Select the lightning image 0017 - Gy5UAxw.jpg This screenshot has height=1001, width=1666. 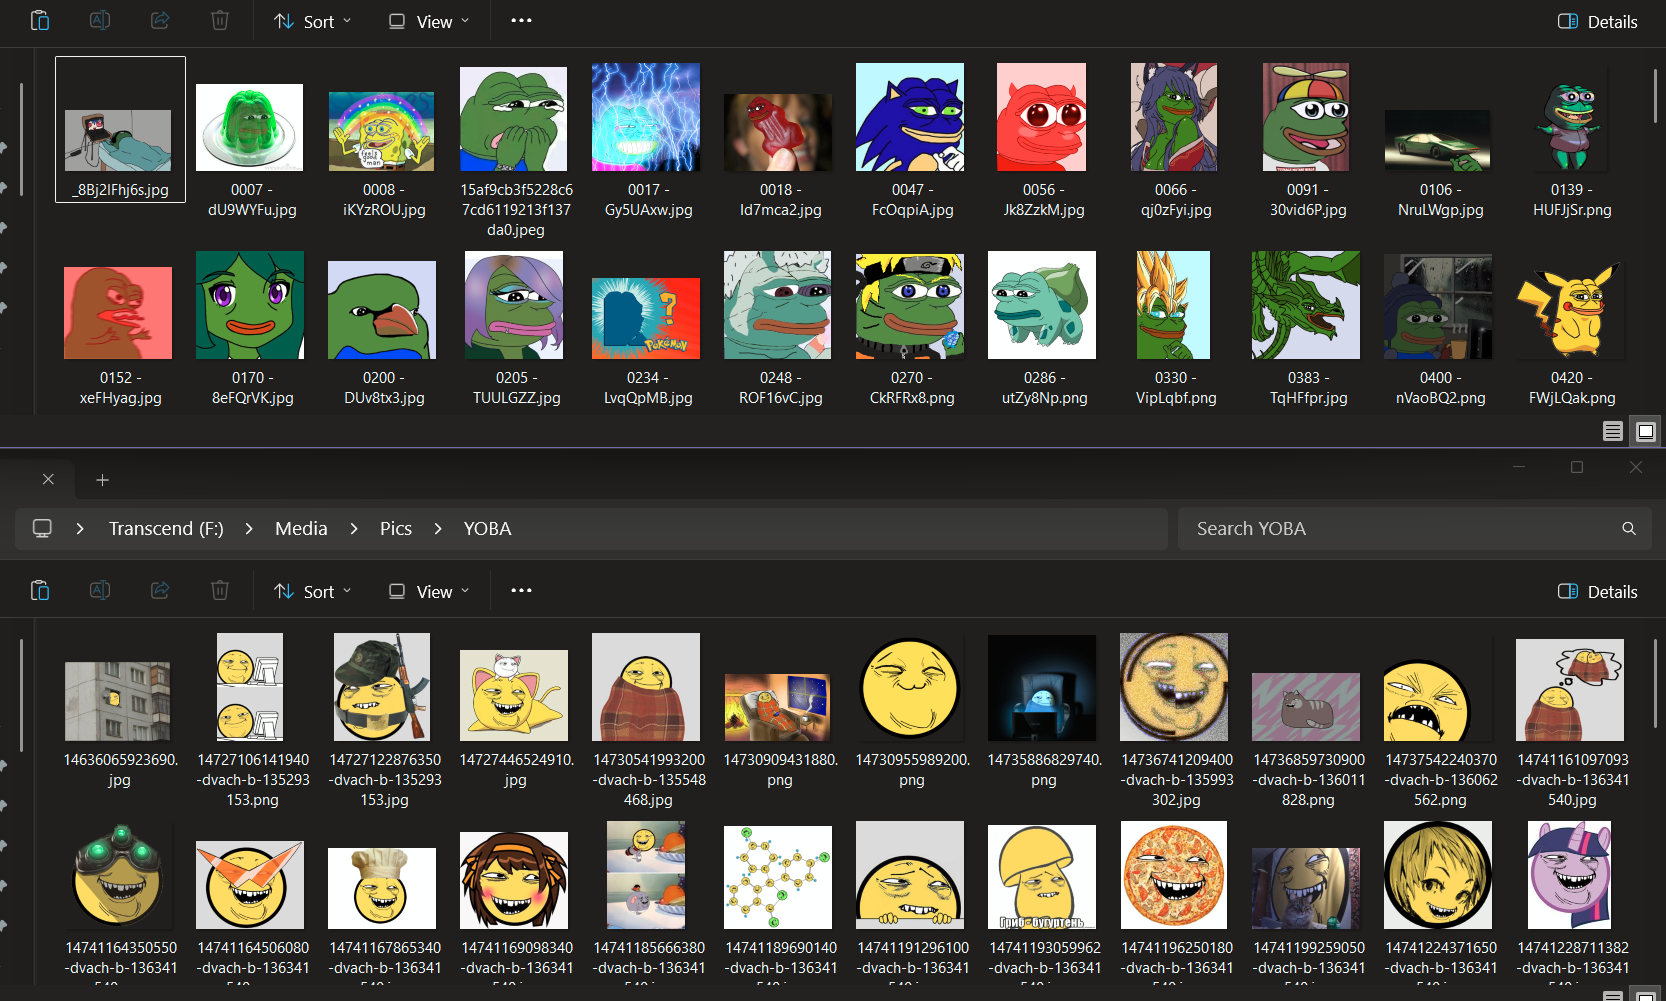(x=646, y=117)
